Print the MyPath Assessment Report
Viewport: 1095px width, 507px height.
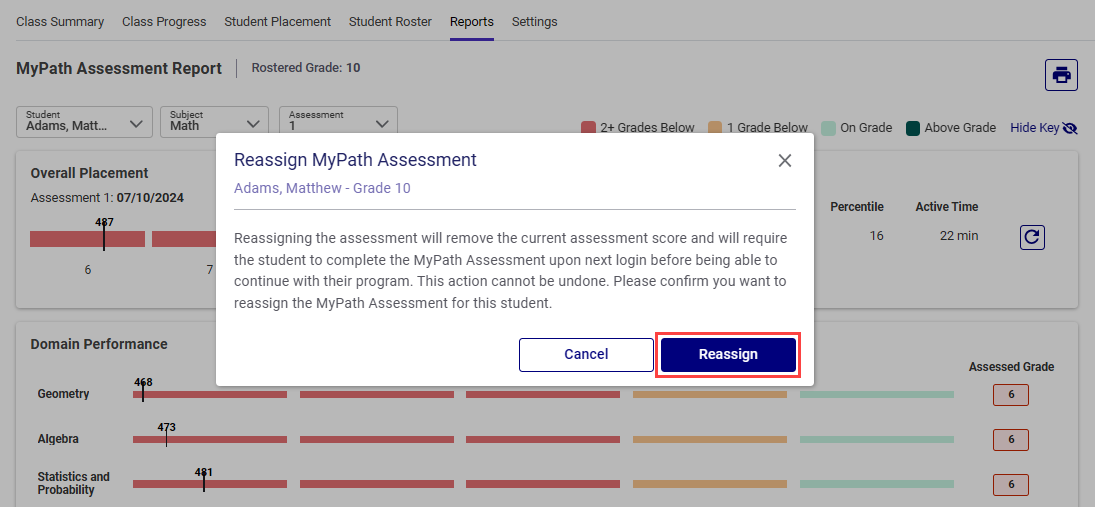(1061, 75)
